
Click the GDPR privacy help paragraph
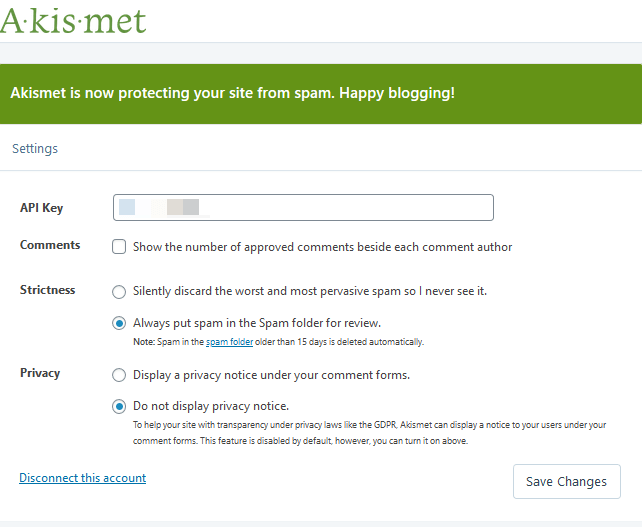click(369, 432)
